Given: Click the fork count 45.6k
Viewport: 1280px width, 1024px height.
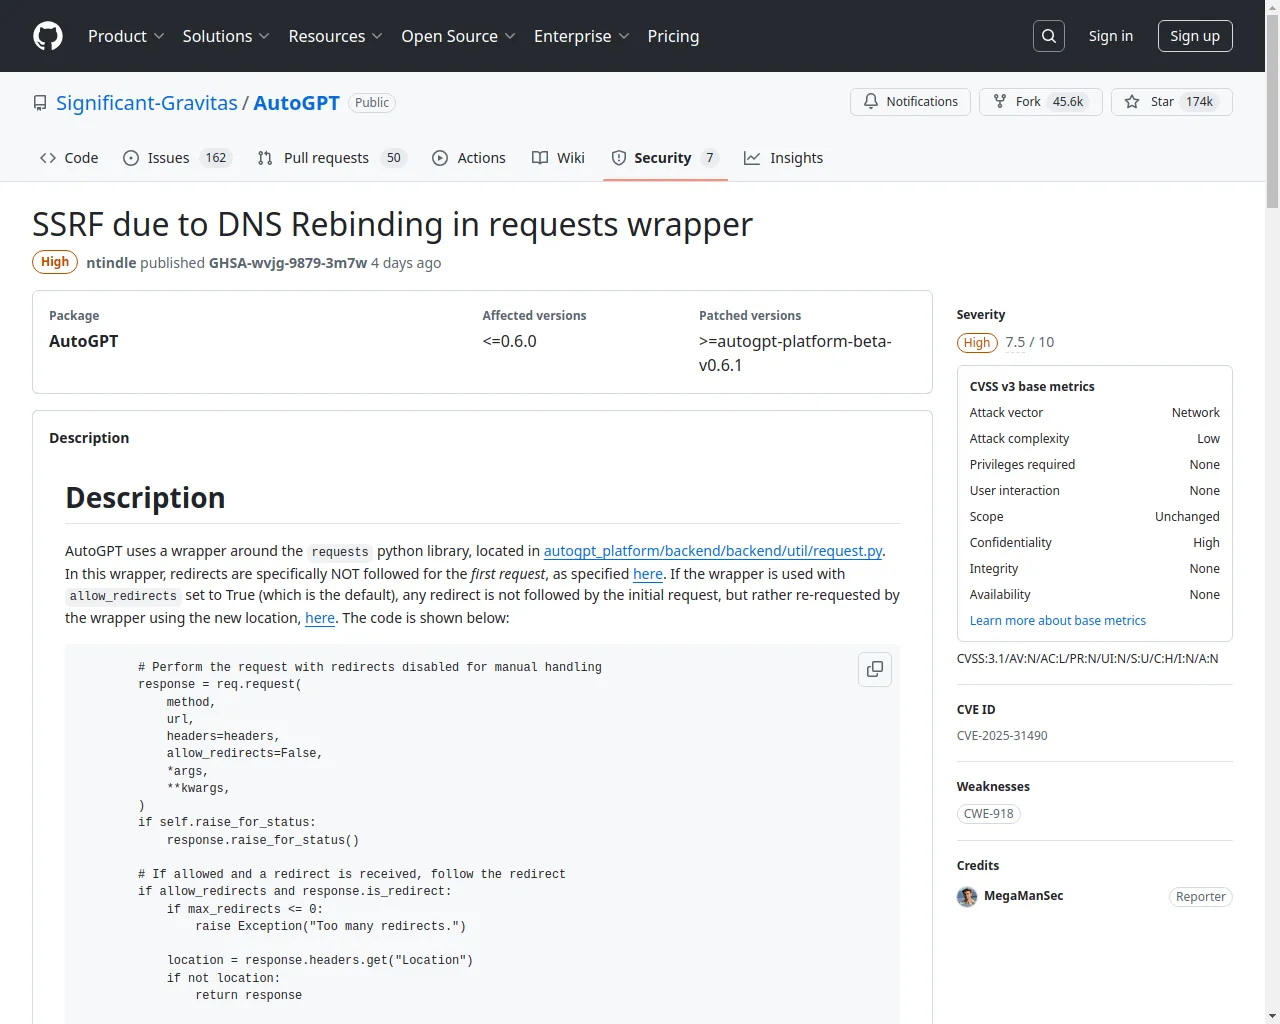Looking at the screenshot, I should (x=1068, y=102).
